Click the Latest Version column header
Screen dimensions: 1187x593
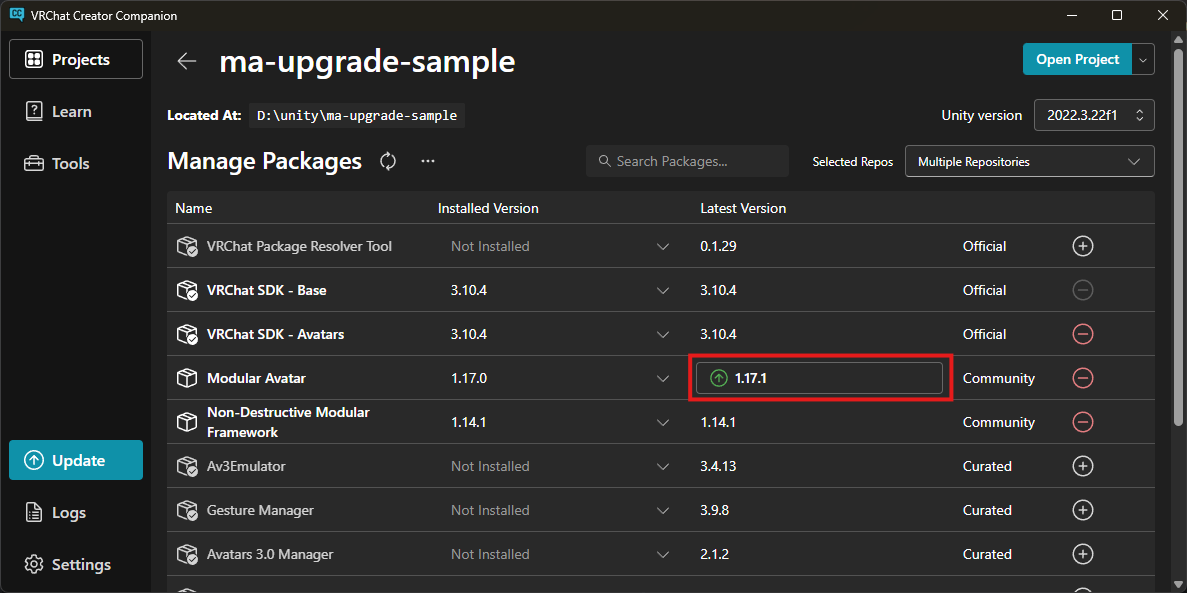coord(743,208)
